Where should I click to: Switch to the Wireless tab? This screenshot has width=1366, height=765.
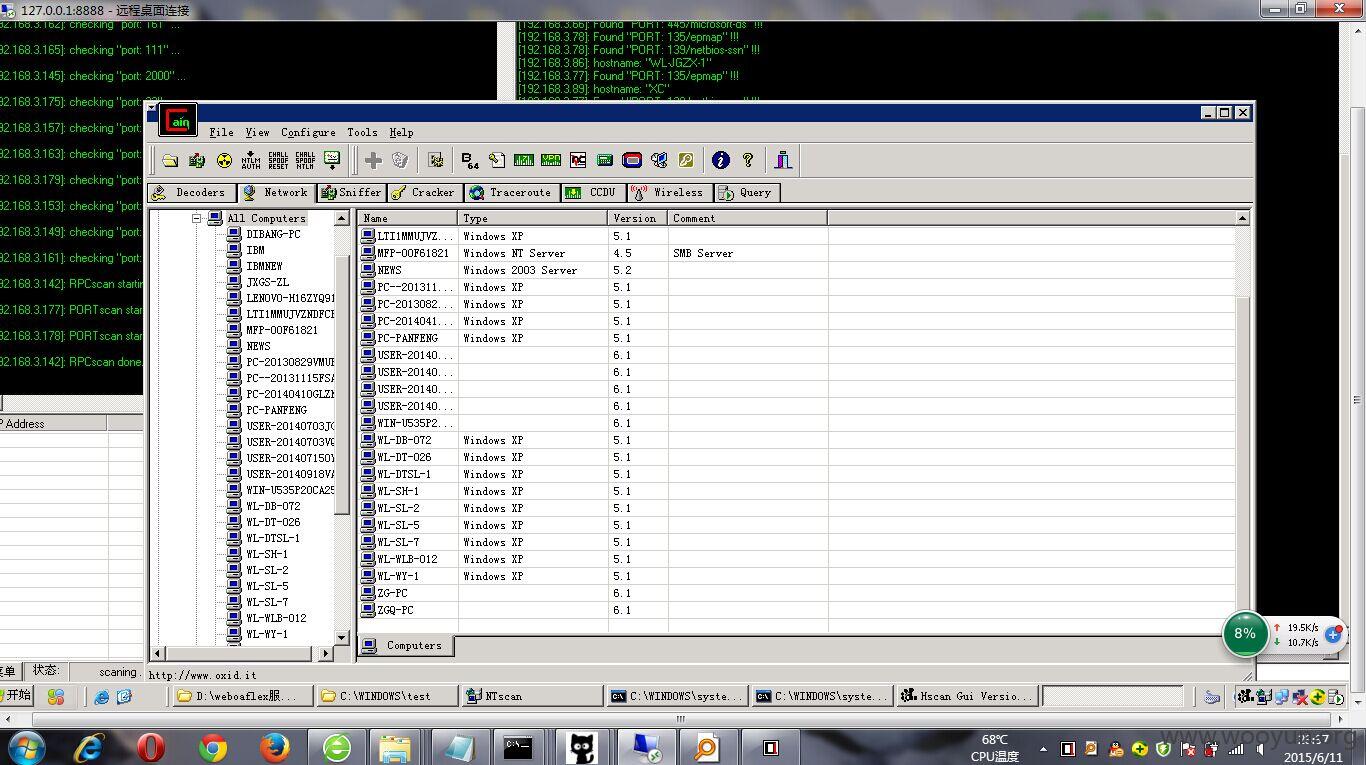tap(669, 193)
